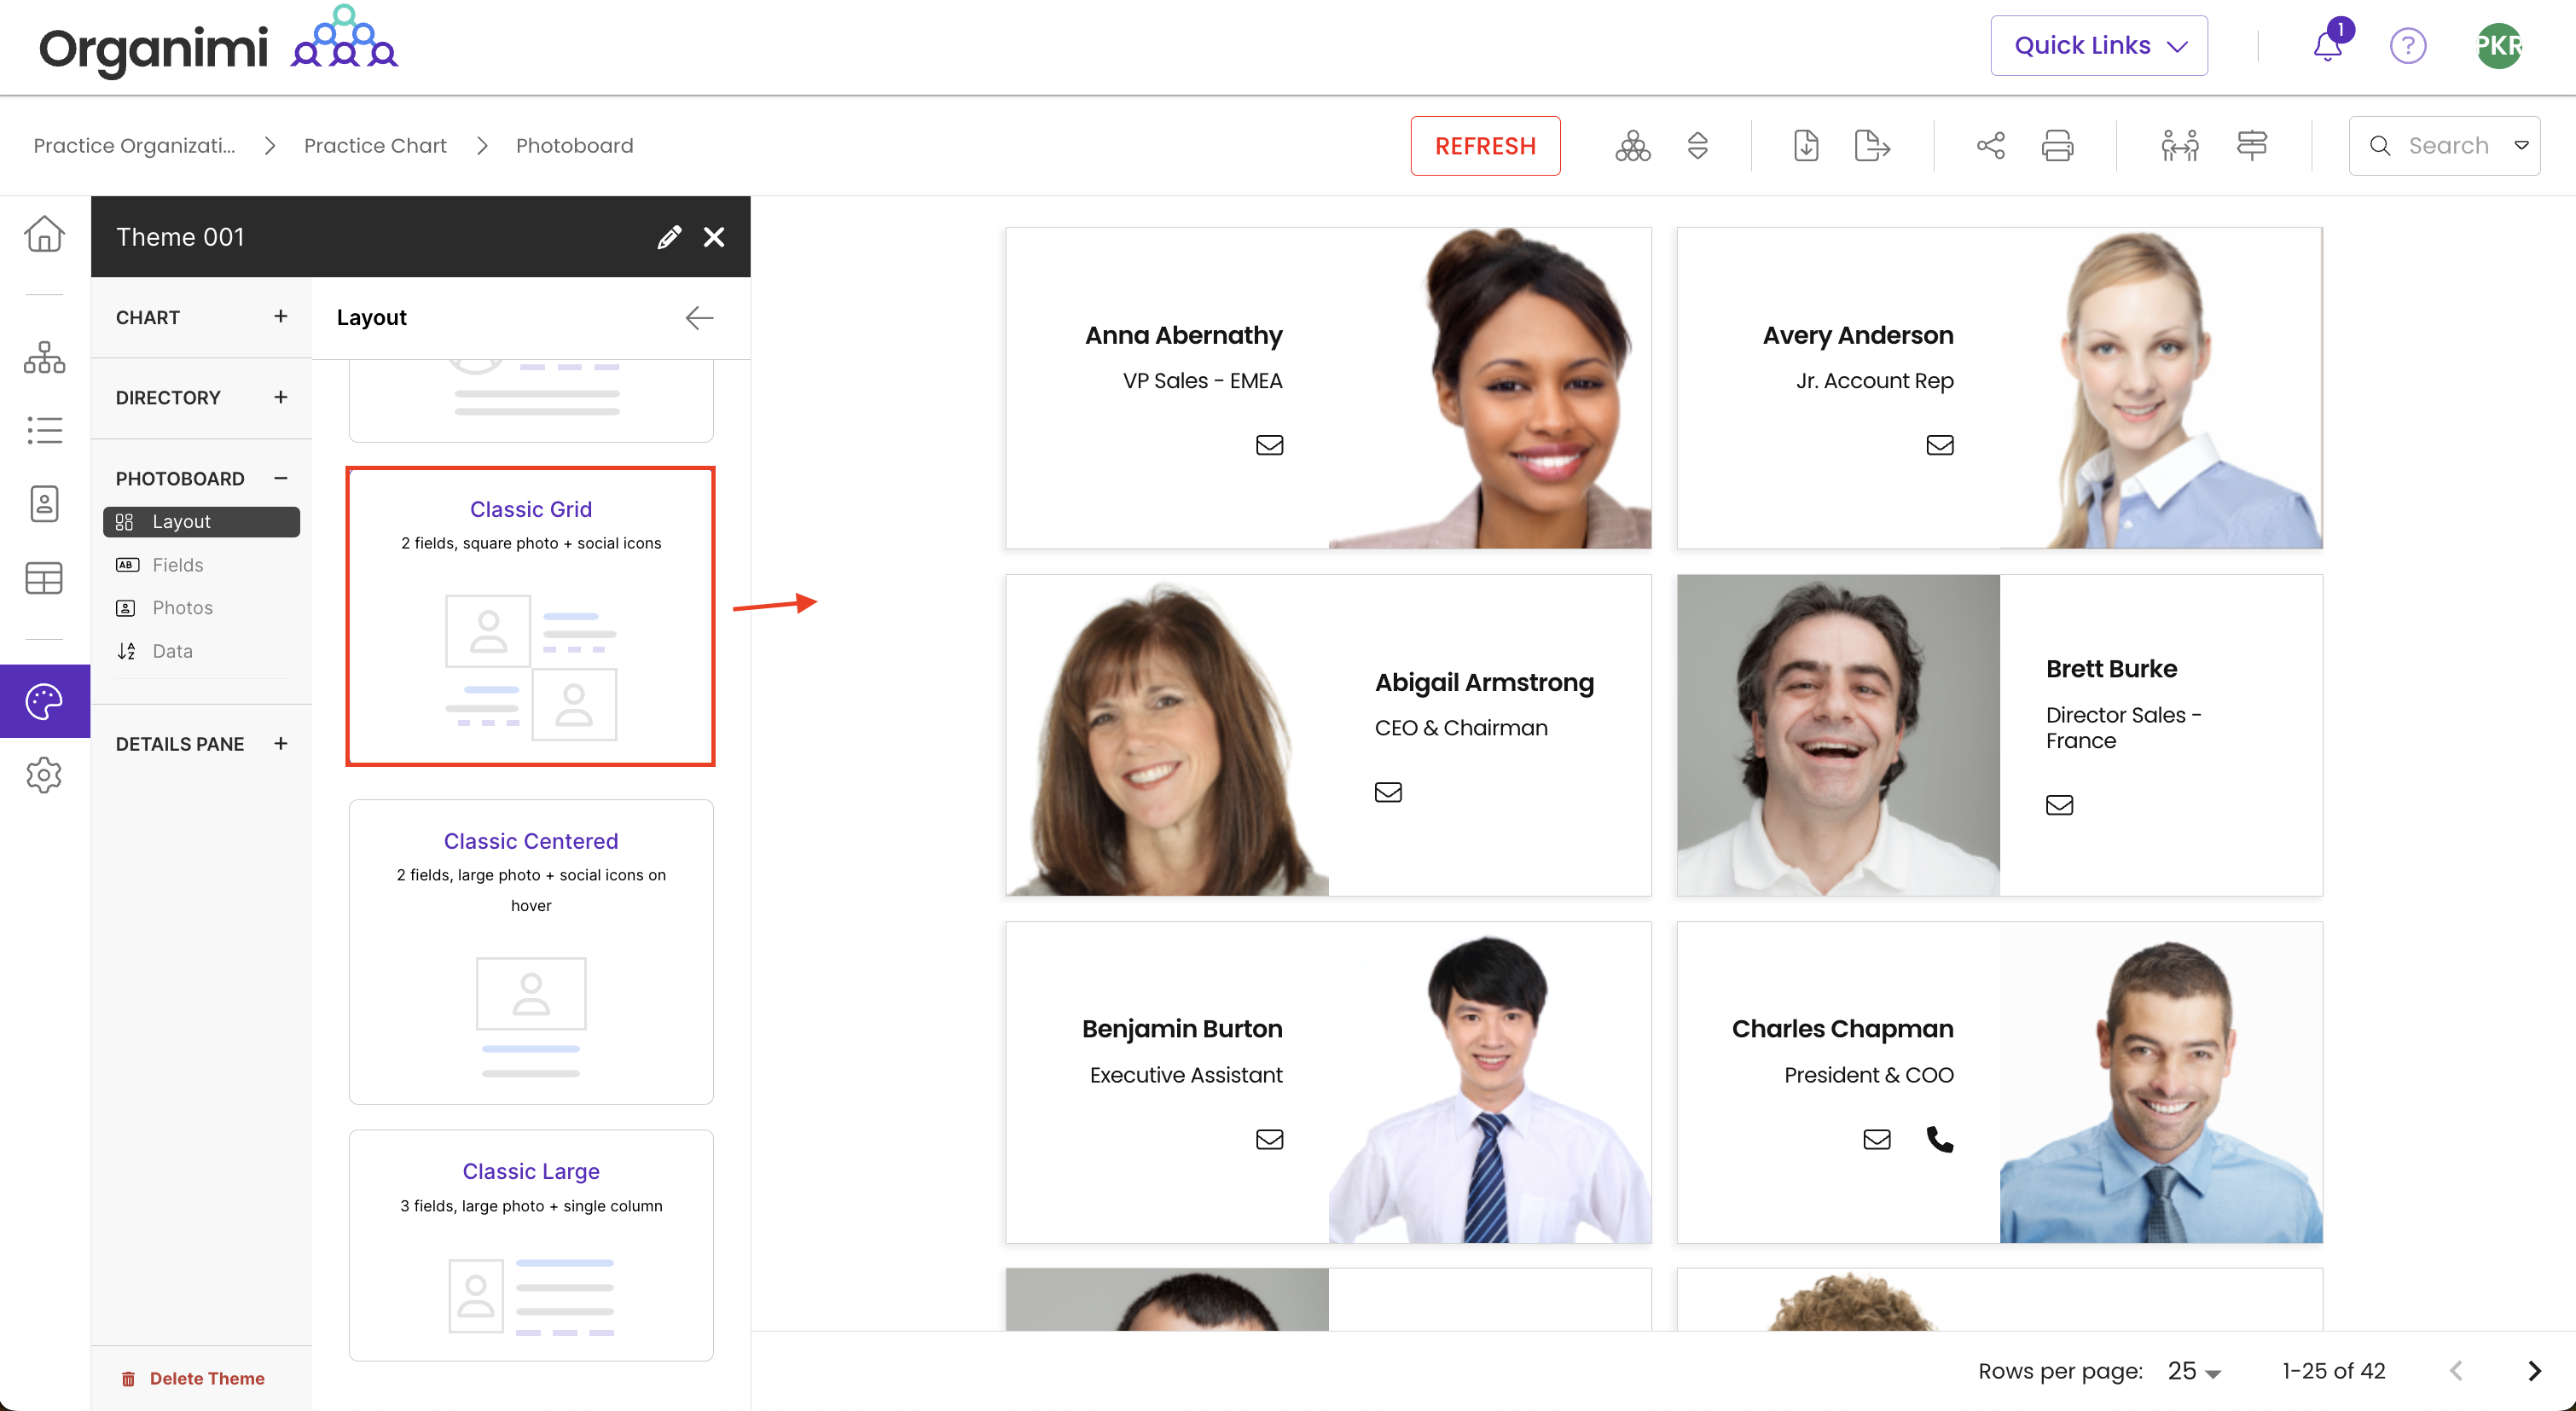
Task: Click the export toolbar icon
Action: tap(1871, 146)
